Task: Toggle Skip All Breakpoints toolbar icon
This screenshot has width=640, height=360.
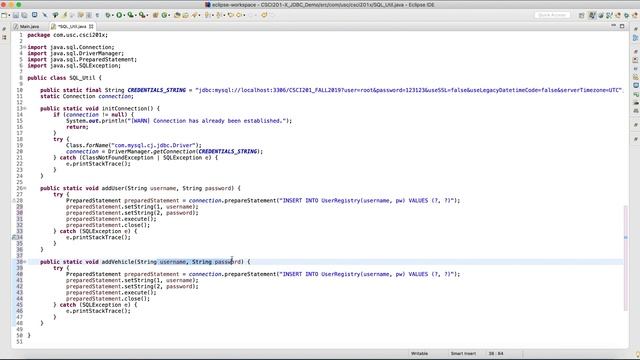Action: tap(45, 15)
